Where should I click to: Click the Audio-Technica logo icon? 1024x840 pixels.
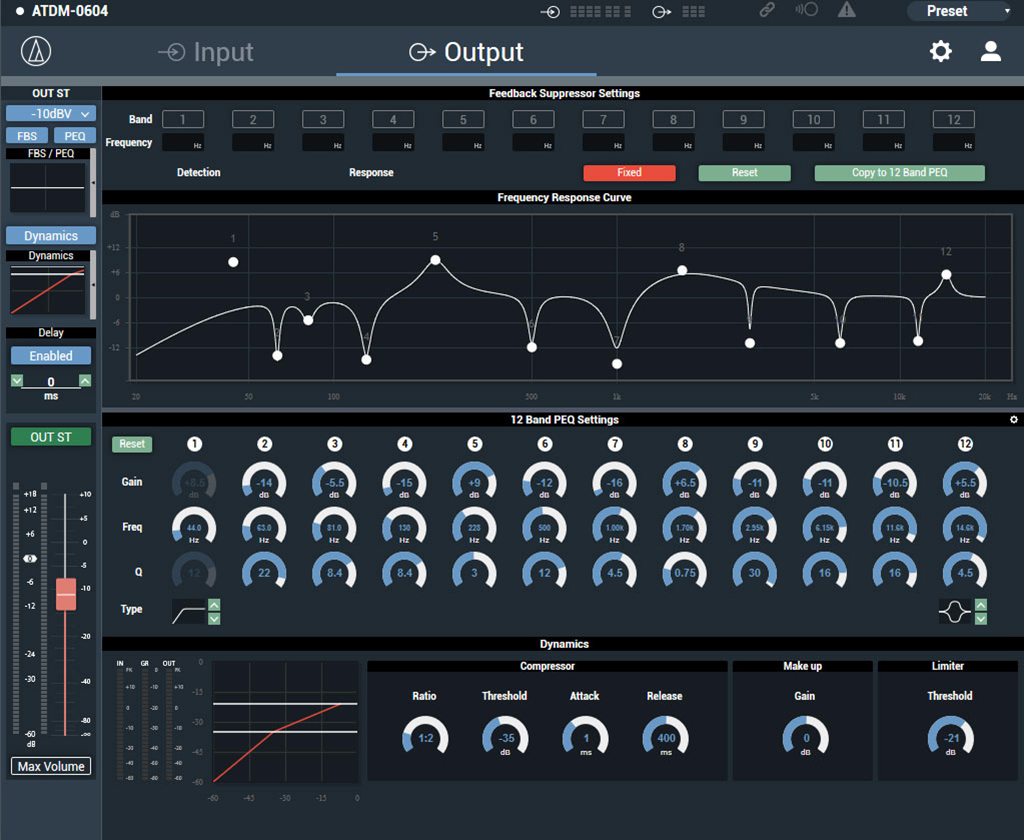(37, 52)
